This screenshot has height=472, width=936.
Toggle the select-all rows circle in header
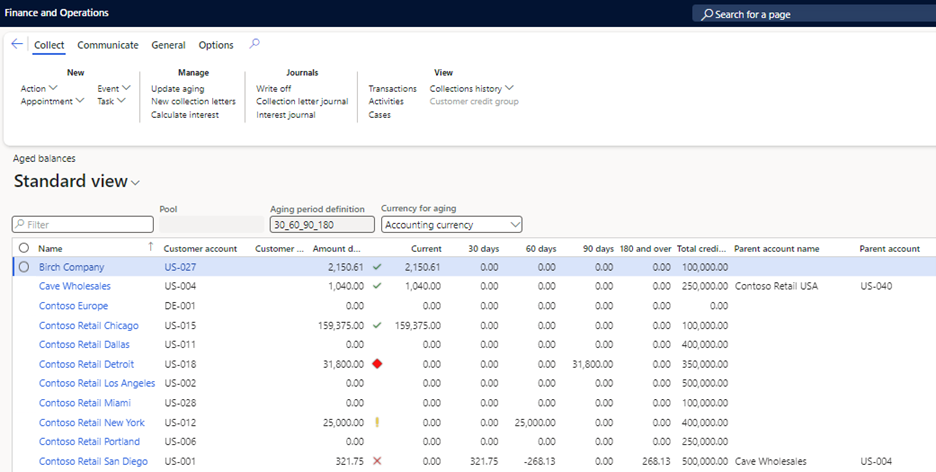pyautogui.click(x=23, y=247)
